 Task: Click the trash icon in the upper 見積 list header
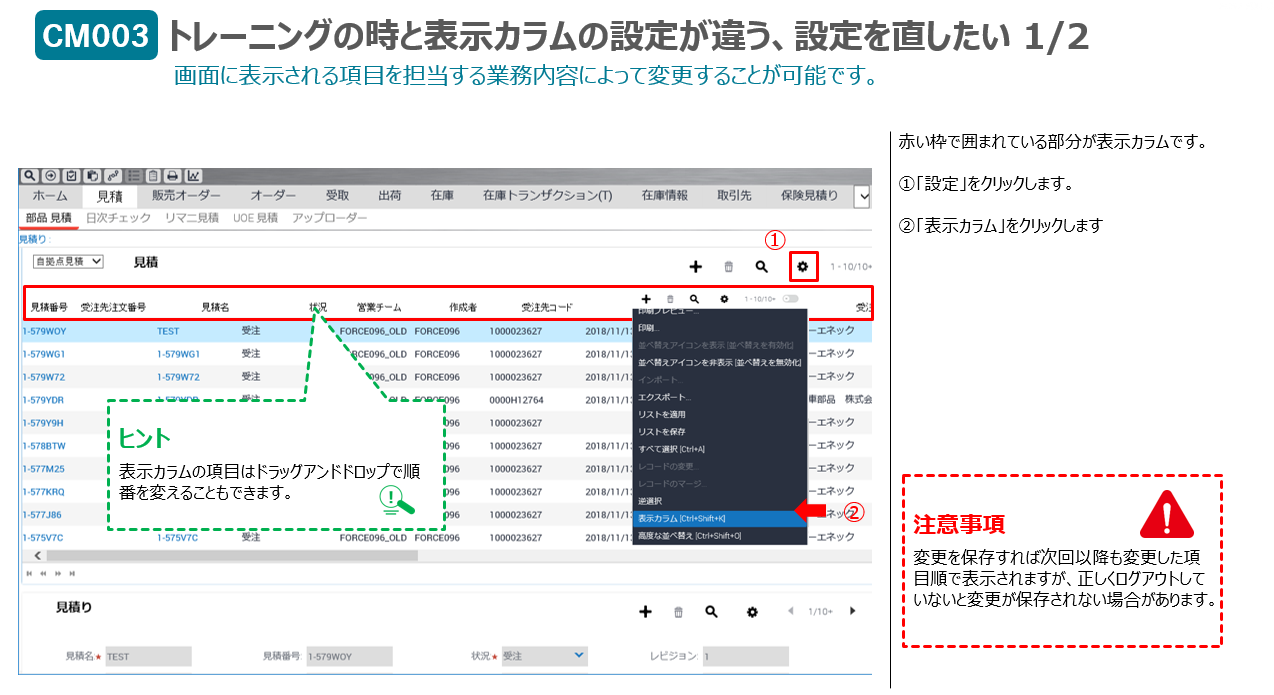[729, 267]
